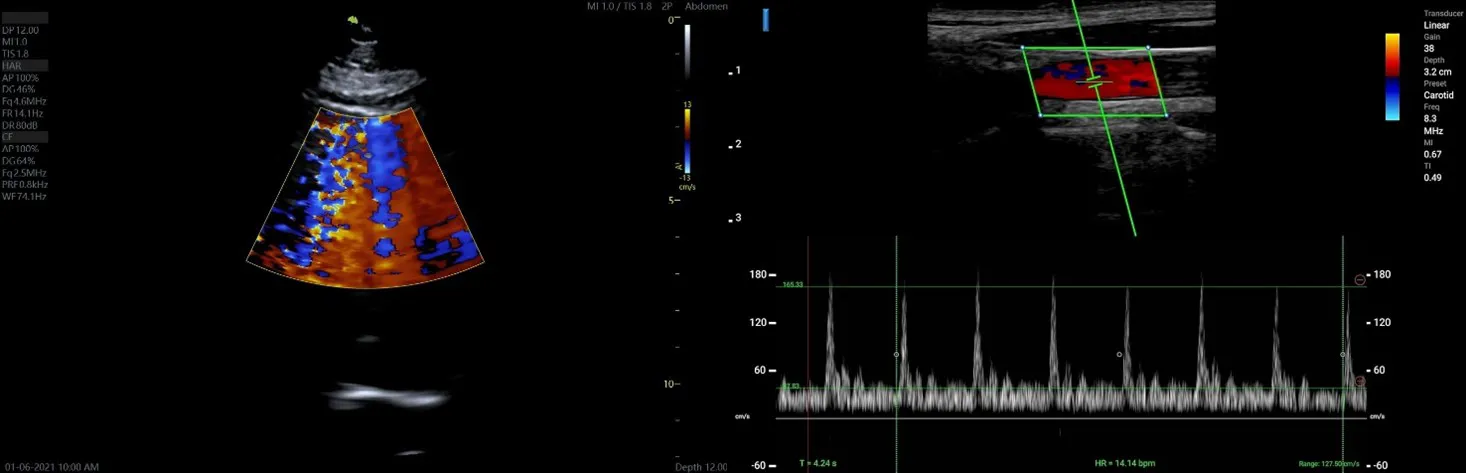Click the Abdomen preset label
The width and height of the screenshot is (1466, 473).
click(707, 7)
